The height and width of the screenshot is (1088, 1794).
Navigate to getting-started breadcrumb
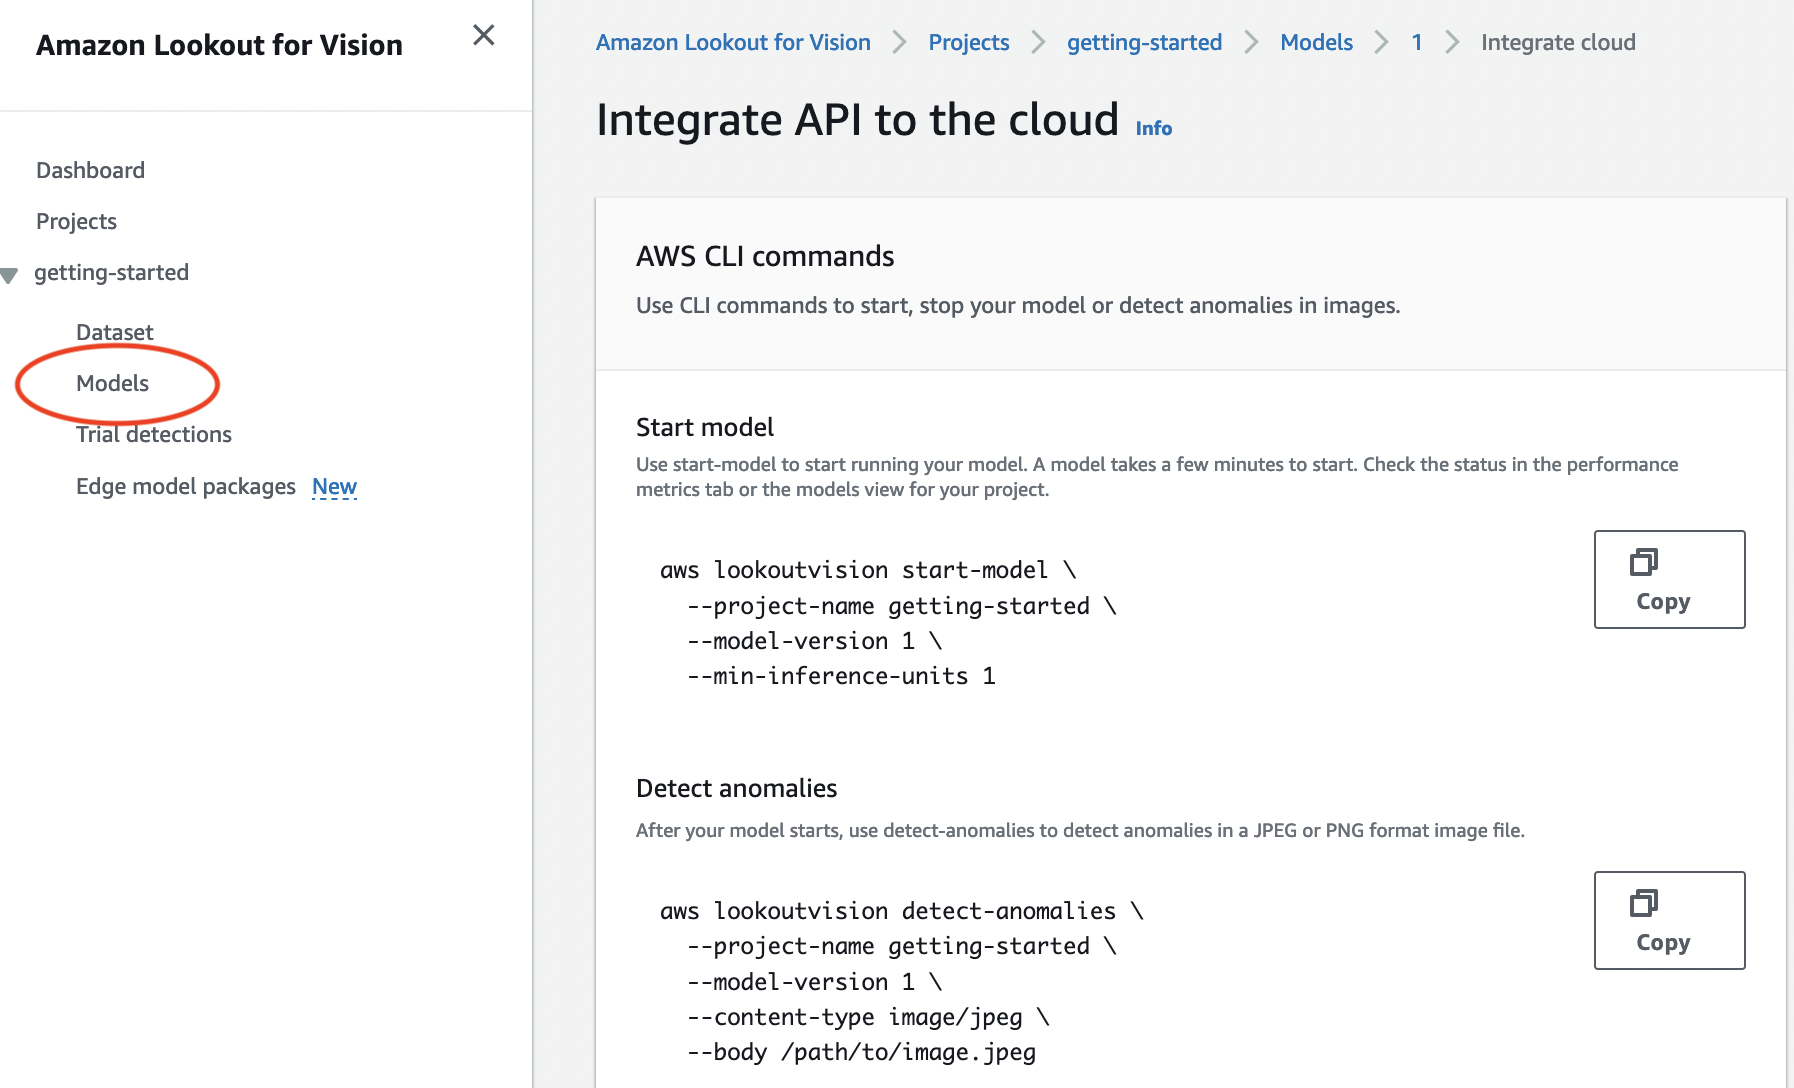point(1144,42)
